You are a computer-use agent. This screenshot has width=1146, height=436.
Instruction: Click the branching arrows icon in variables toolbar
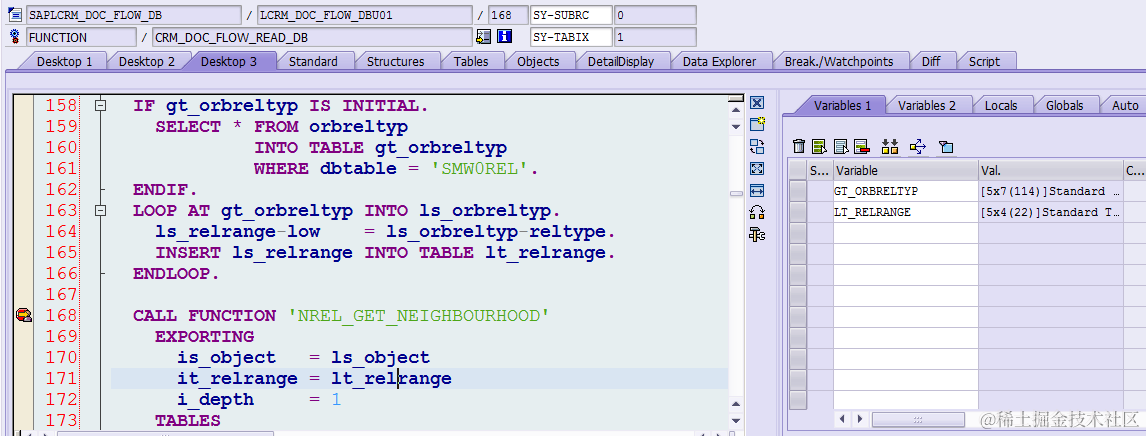click(918, 147)
